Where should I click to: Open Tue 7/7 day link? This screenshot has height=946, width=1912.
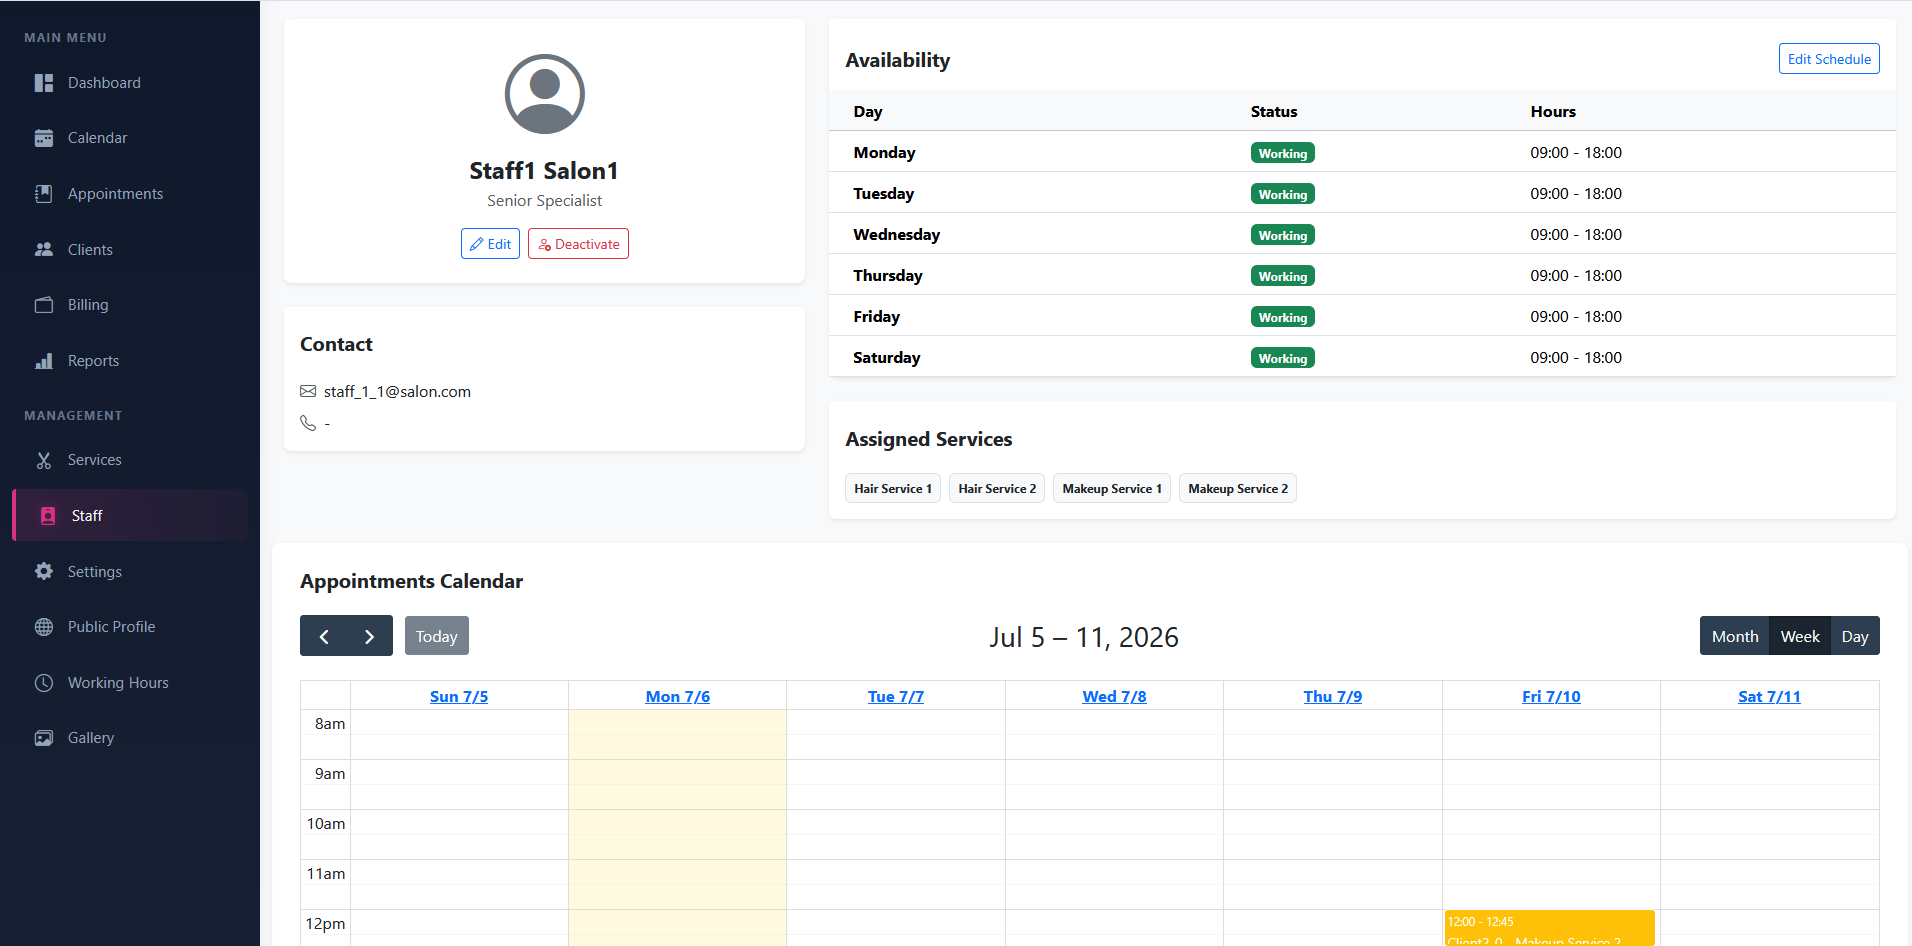(896, 697)
